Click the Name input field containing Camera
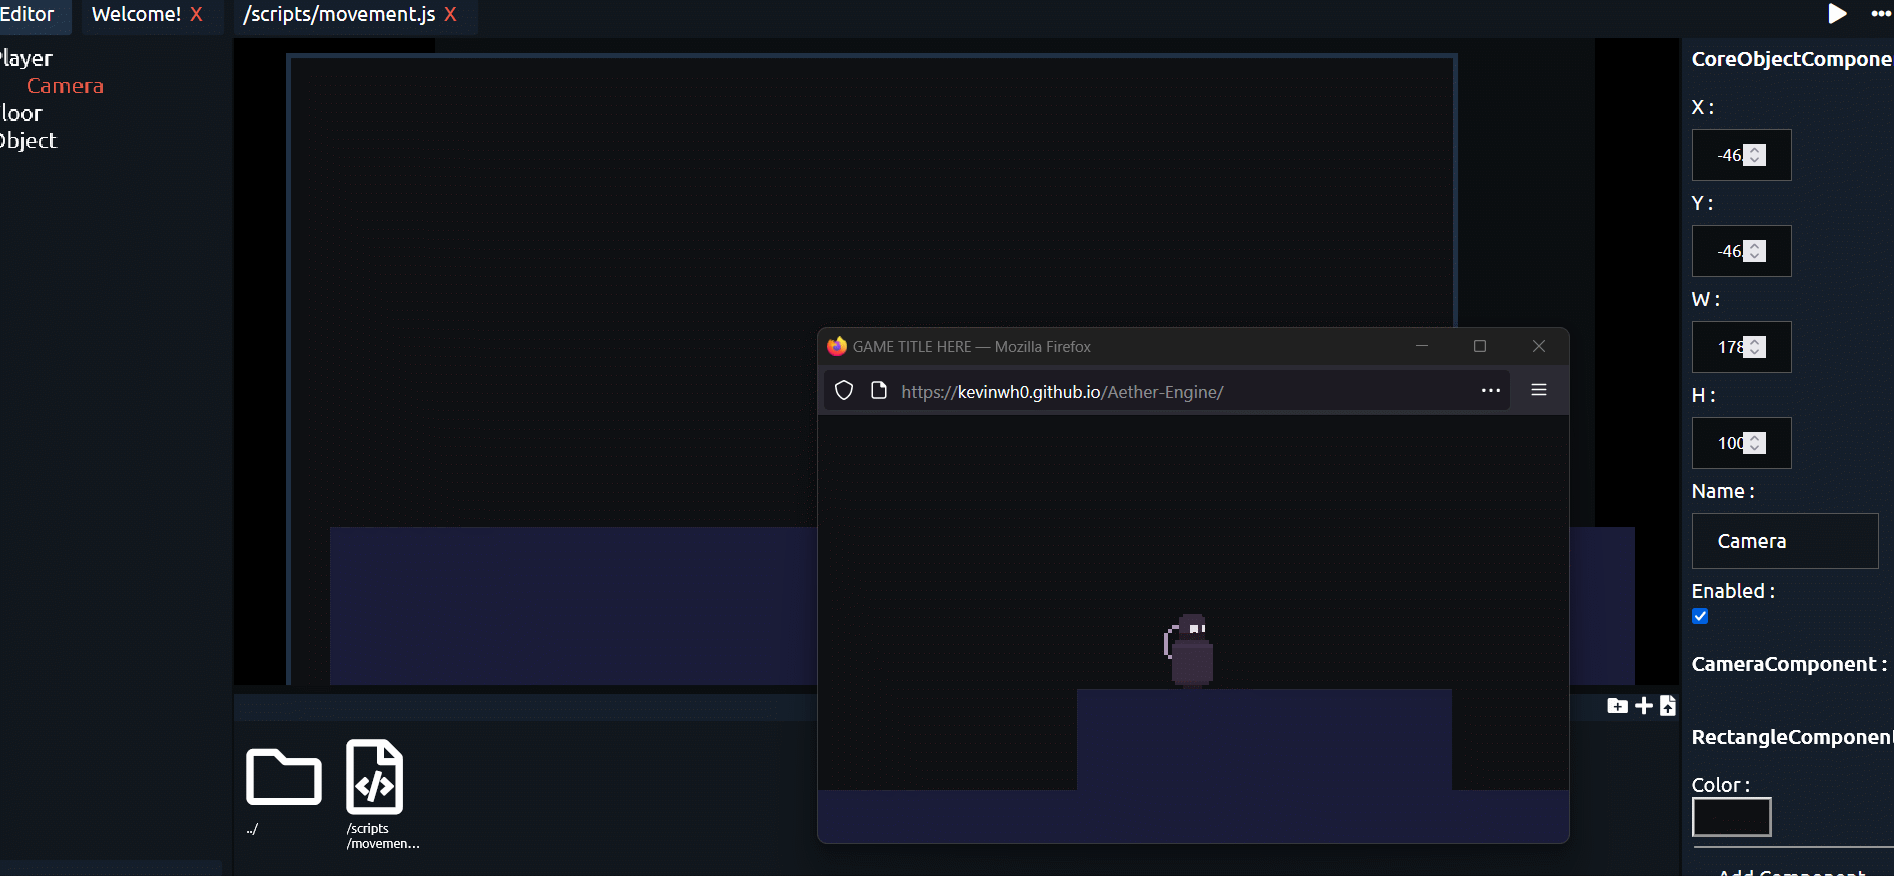 coord(1784,541)
